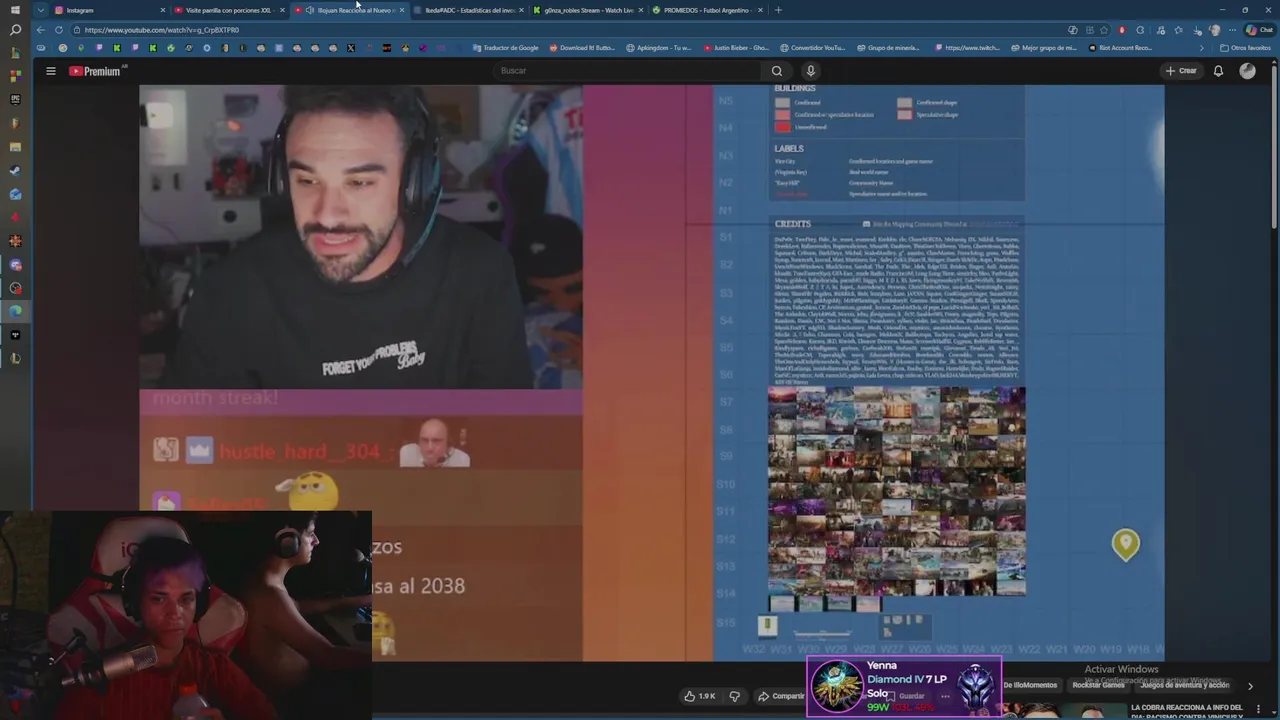
Task: Select the Rockstar Games chip
Action: (1099, 685)
